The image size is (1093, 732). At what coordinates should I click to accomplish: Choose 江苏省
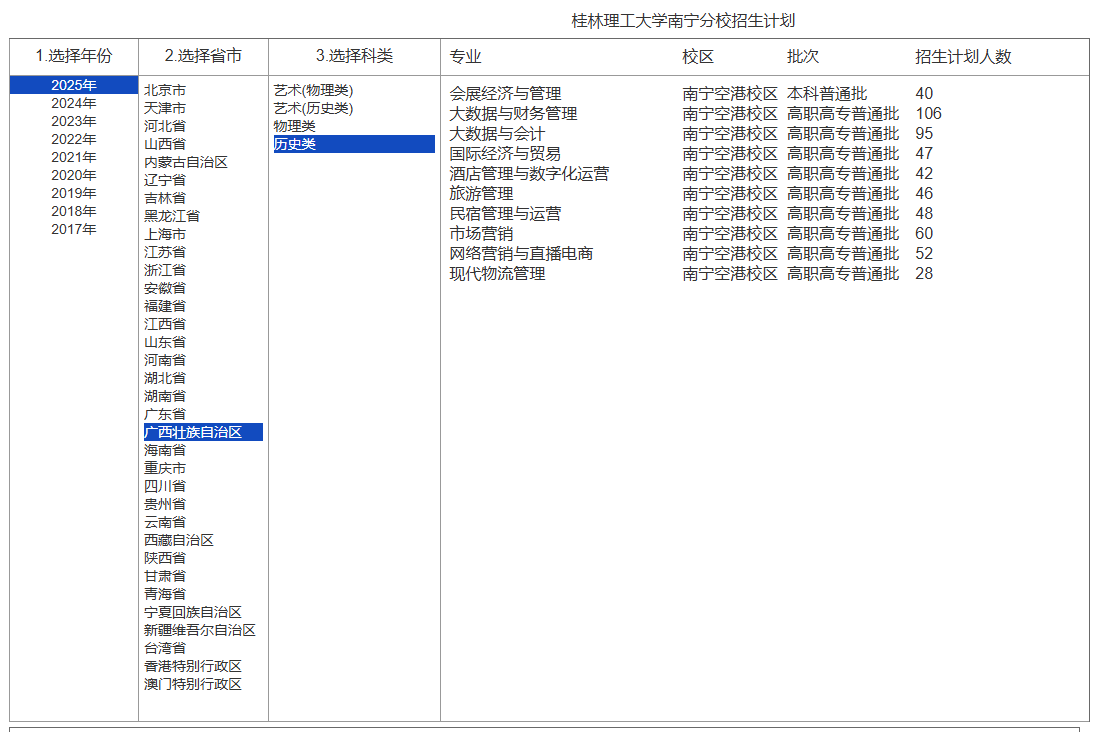165,252
